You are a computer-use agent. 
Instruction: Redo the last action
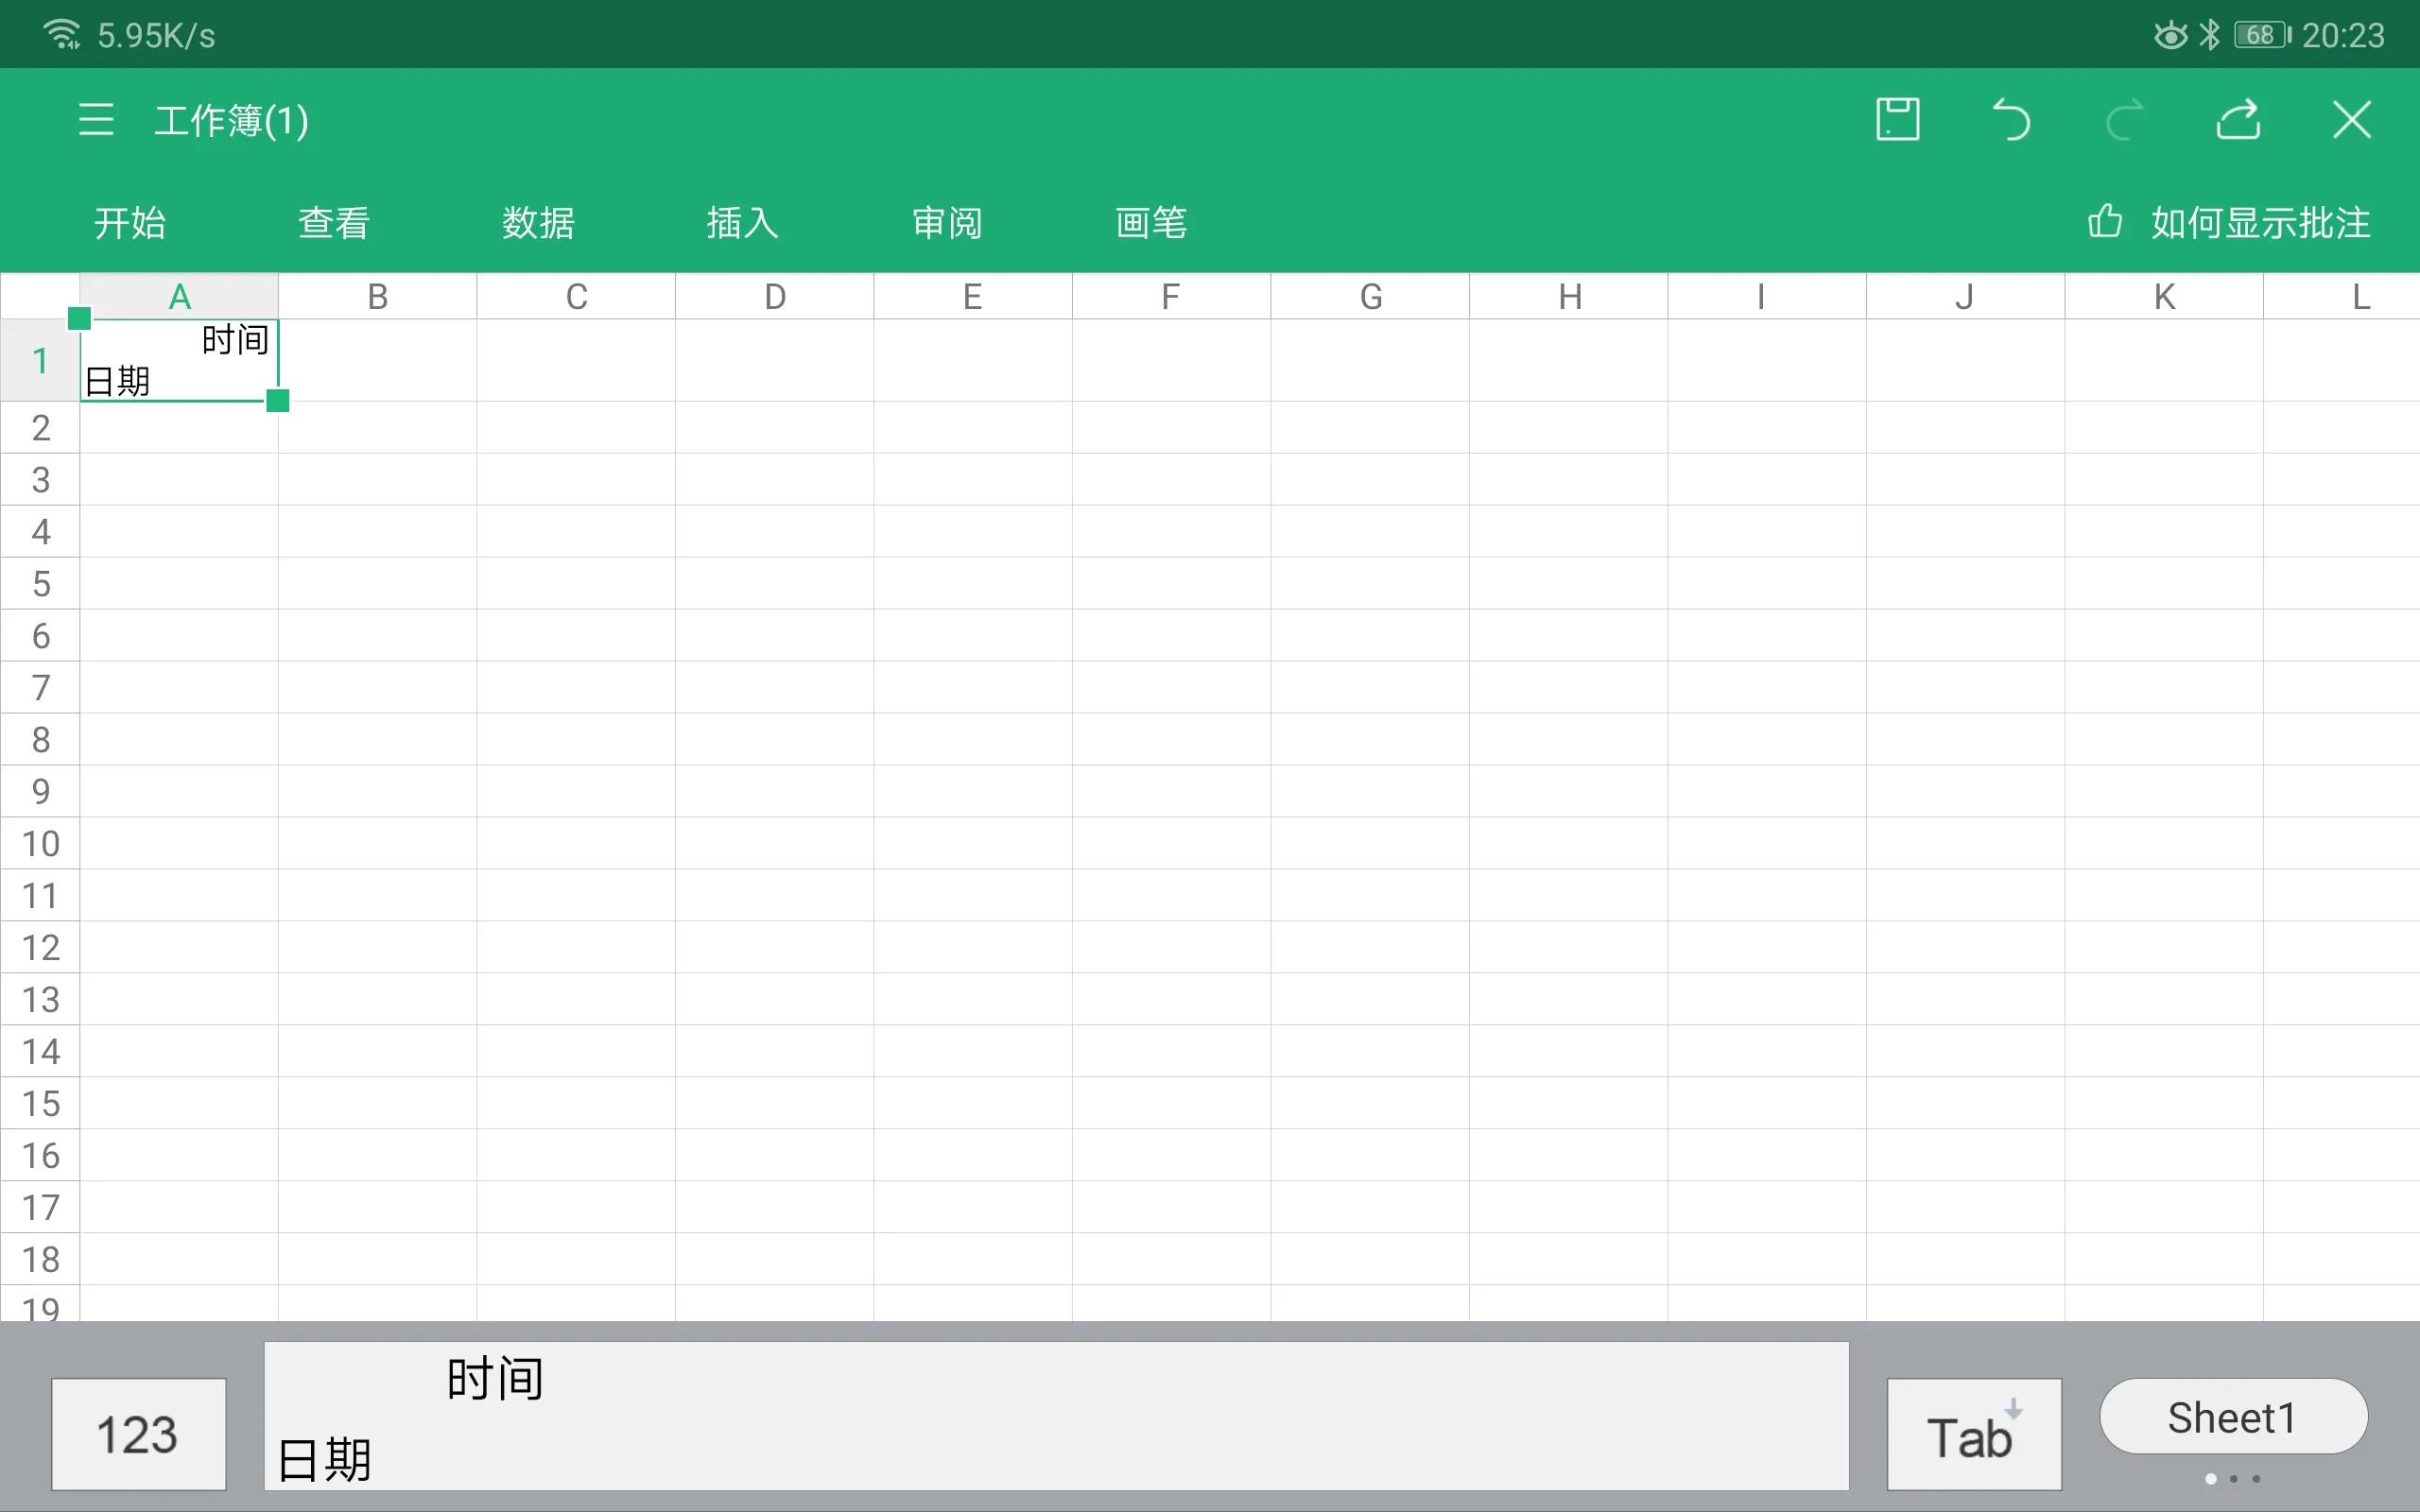[2124, 119]
